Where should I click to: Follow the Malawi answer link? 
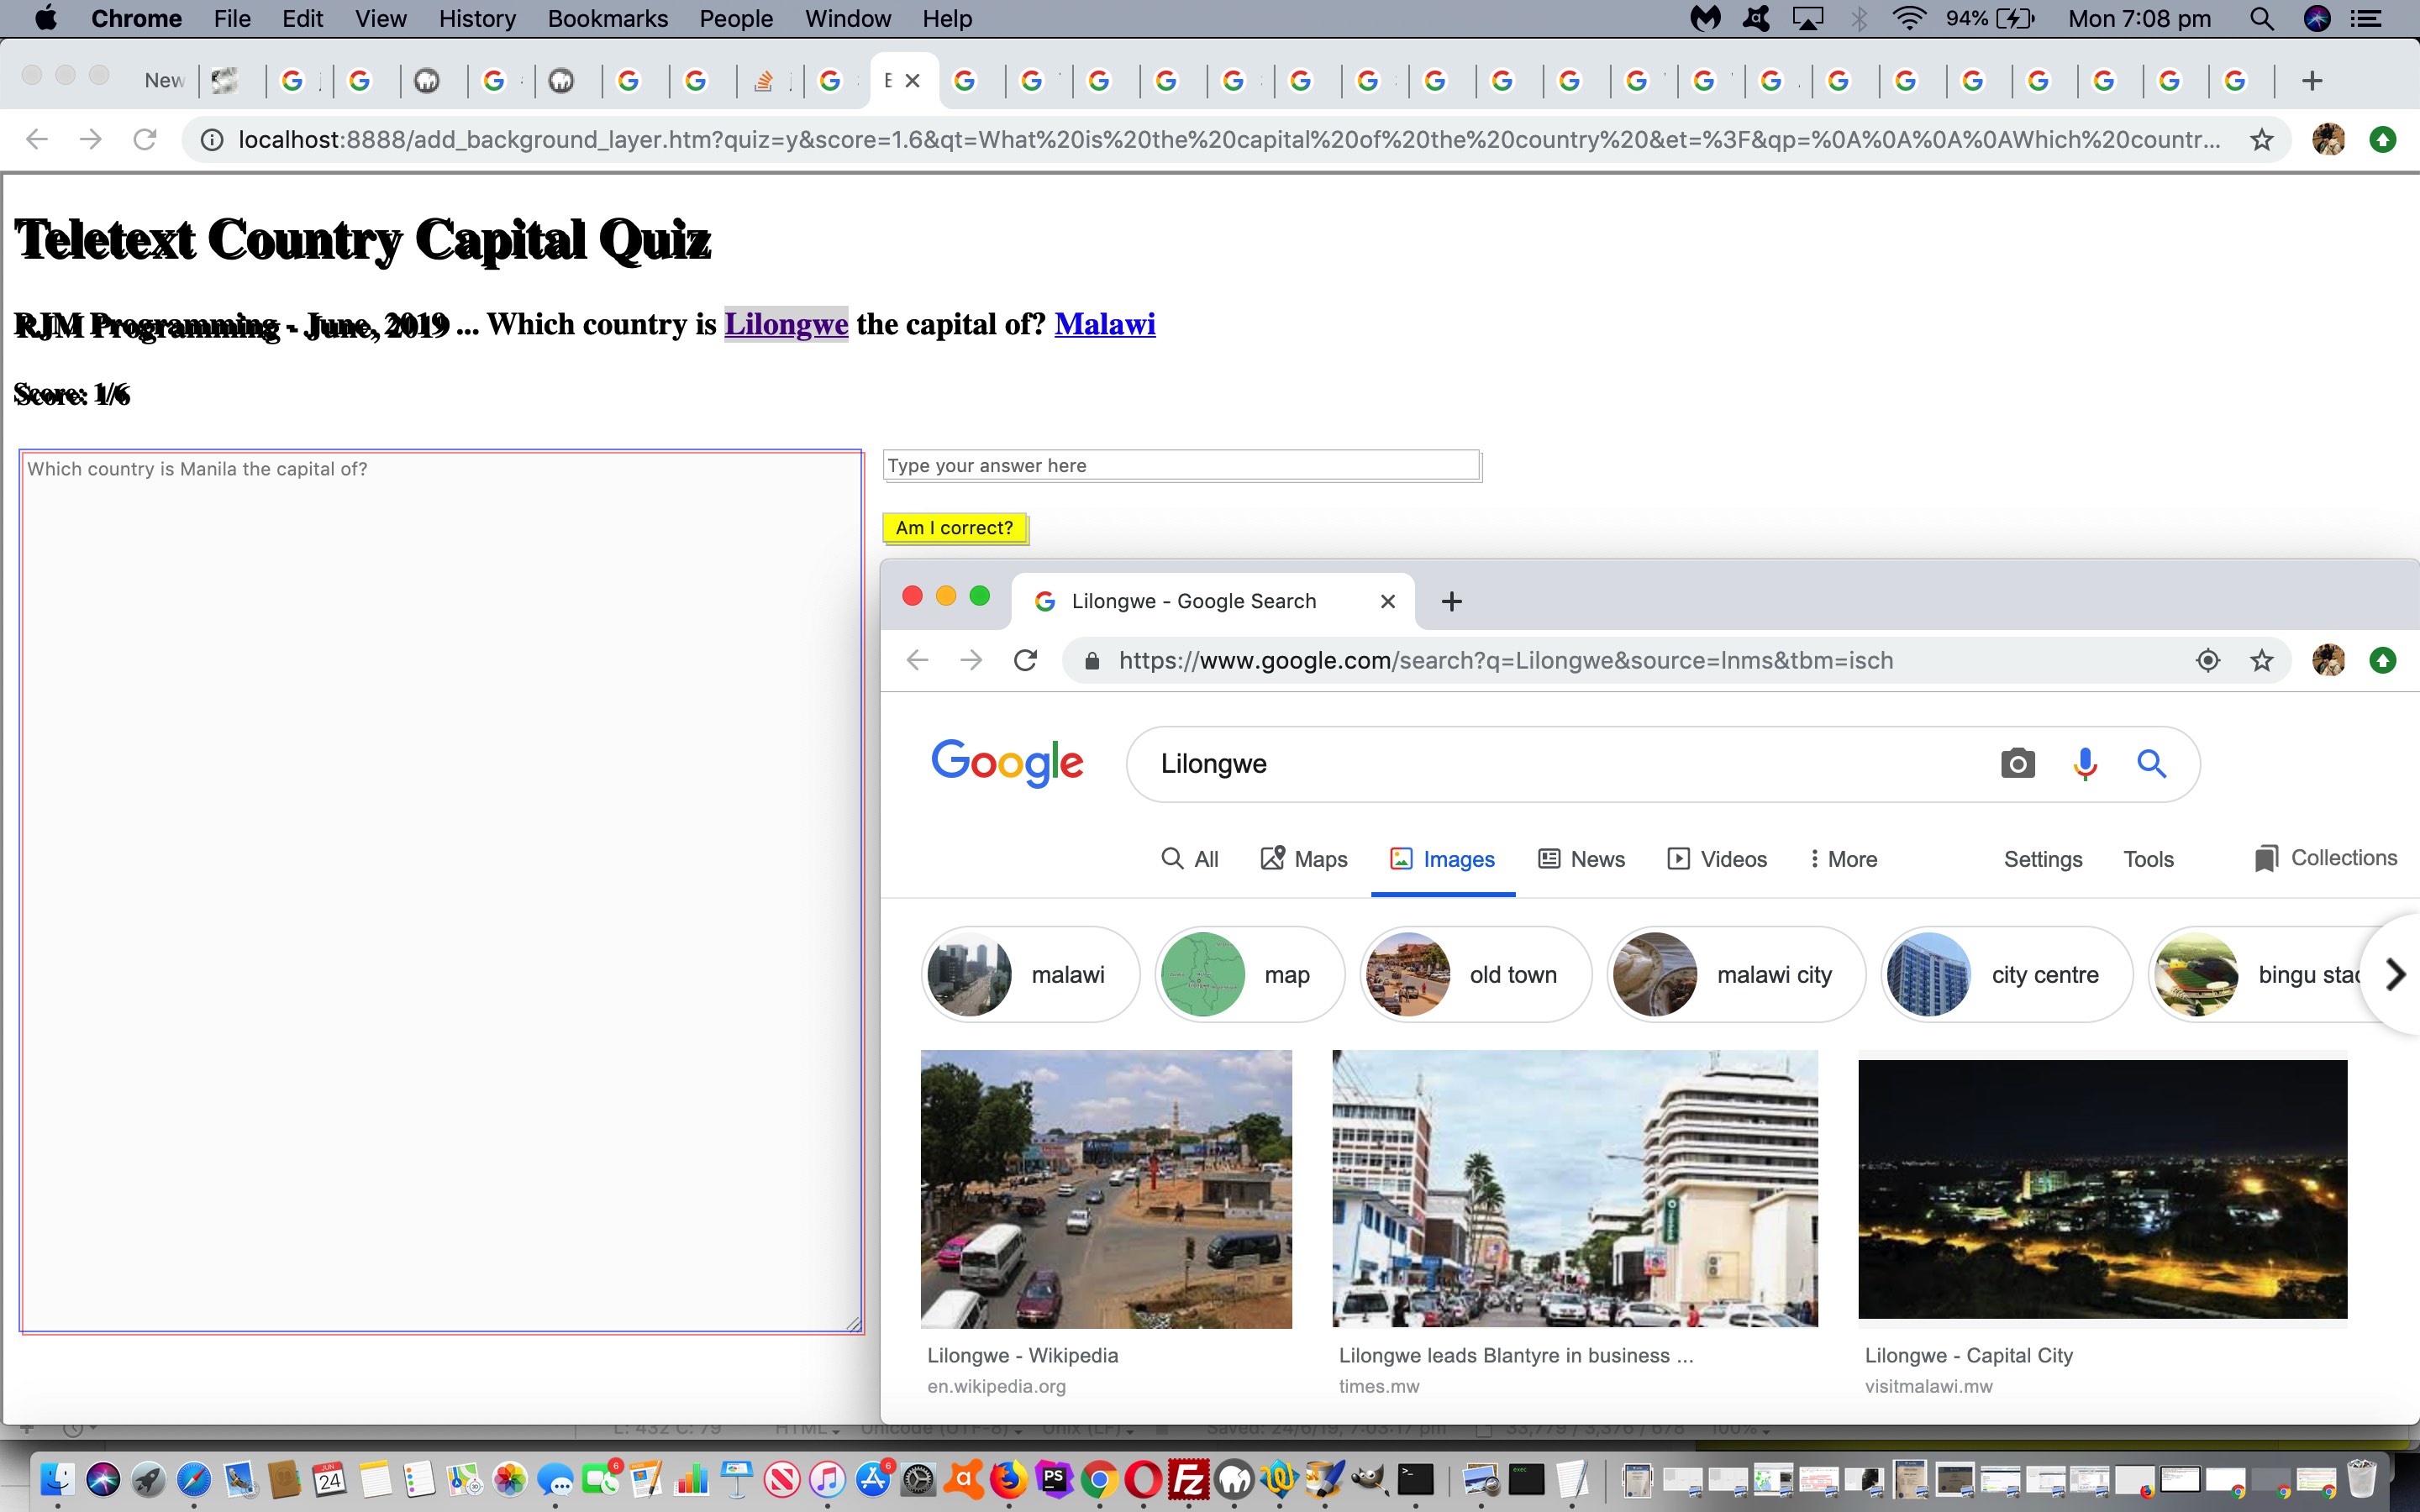pyautogui.click(x=1104, y=324)
